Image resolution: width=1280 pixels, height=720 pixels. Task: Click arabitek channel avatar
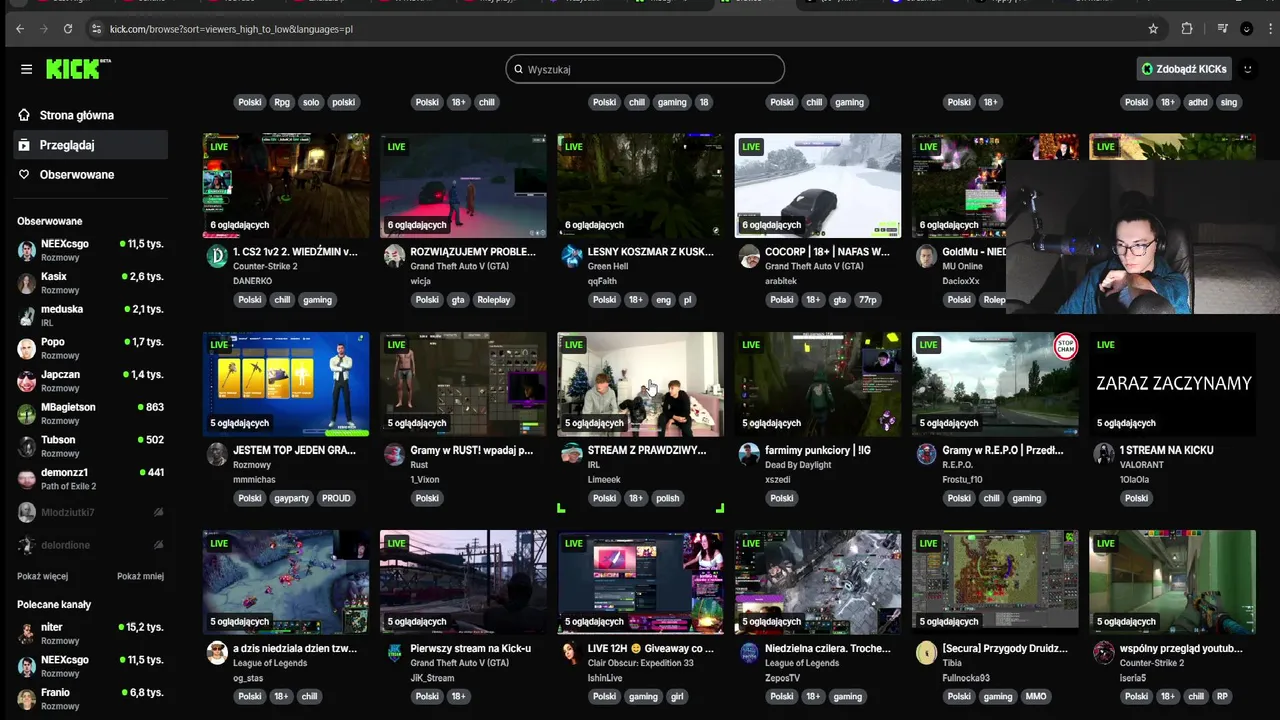tap(749, 257)
